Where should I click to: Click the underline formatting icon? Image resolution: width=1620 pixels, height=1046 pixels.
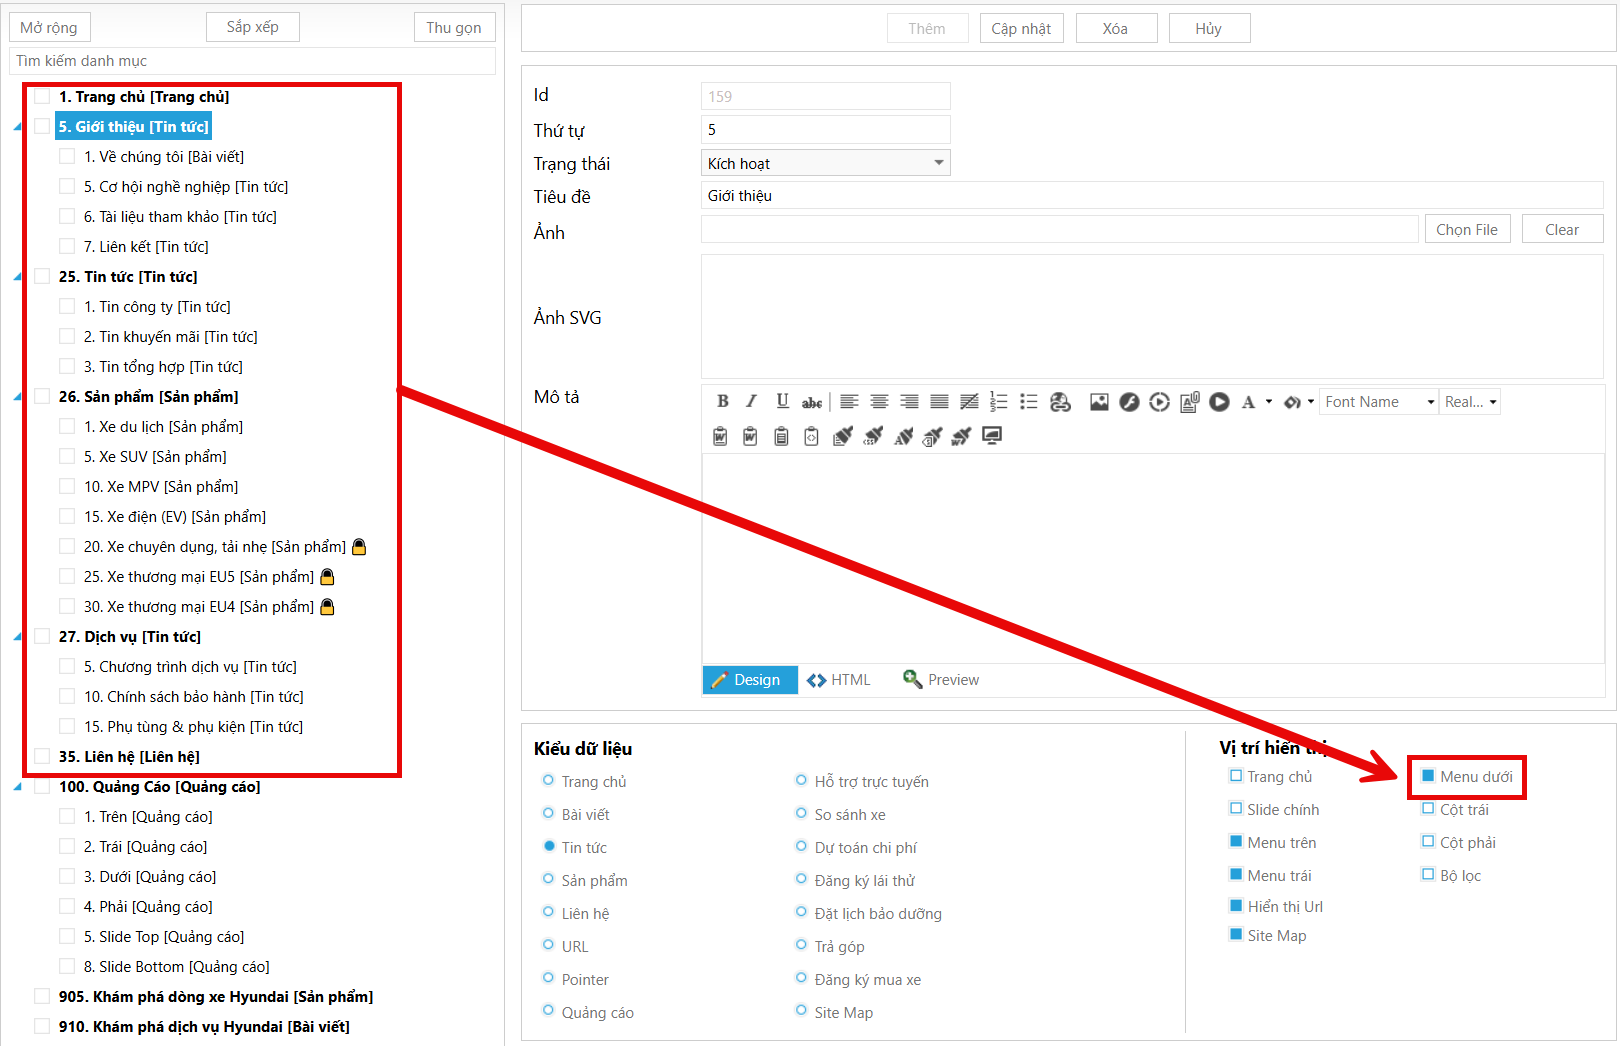click(782, 402)
